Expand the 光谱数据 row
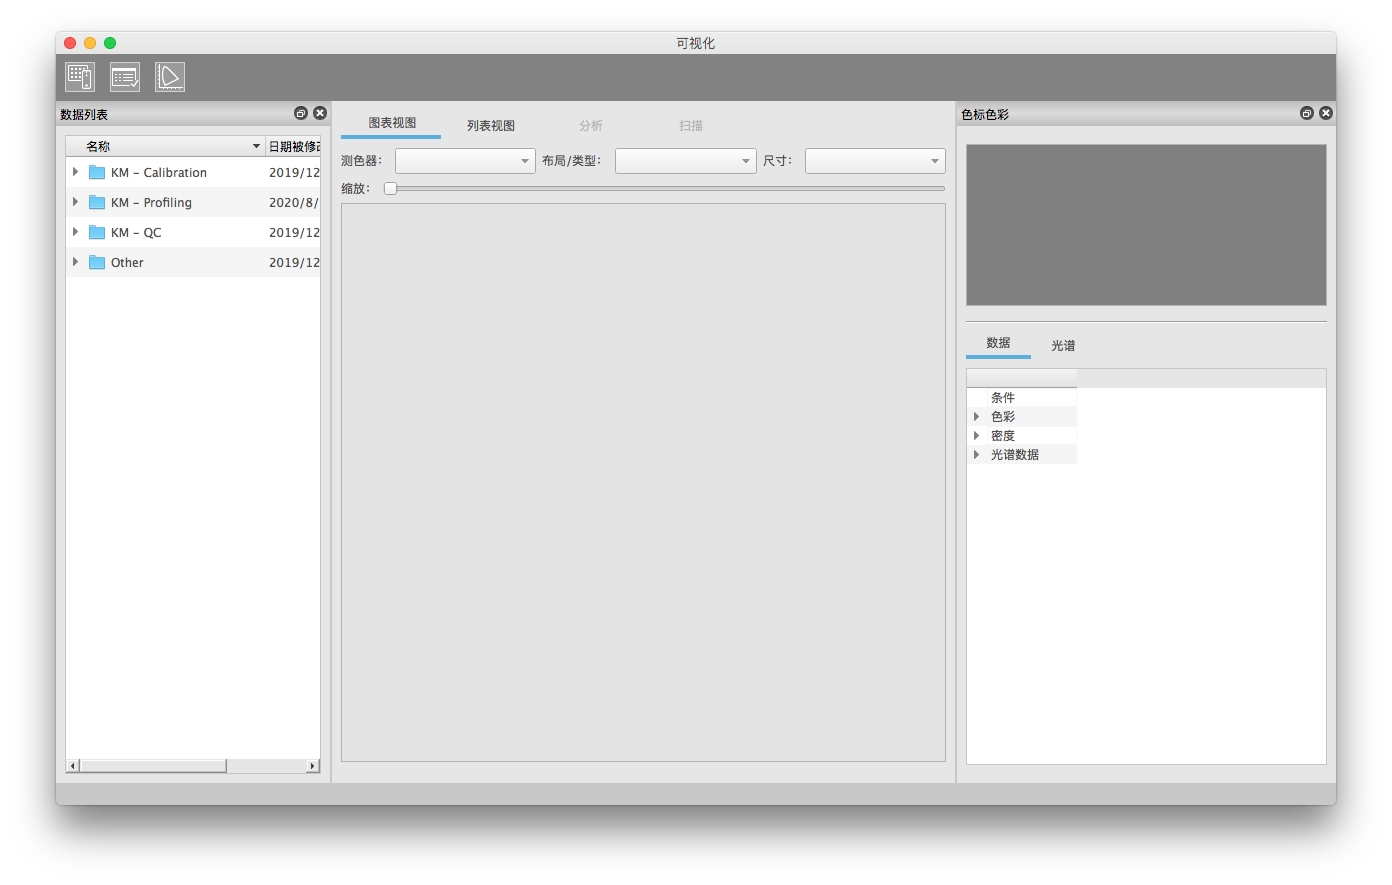Image resolution: width=1392 pixels, height=885 pixels. click(976, 454)
